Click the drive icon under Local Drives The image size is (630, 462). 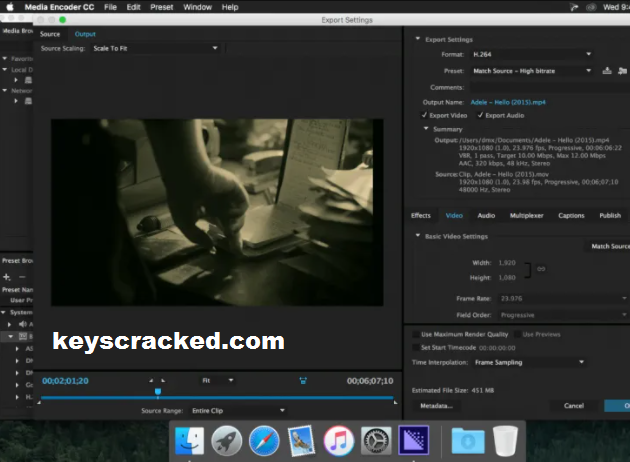(28, 80)
